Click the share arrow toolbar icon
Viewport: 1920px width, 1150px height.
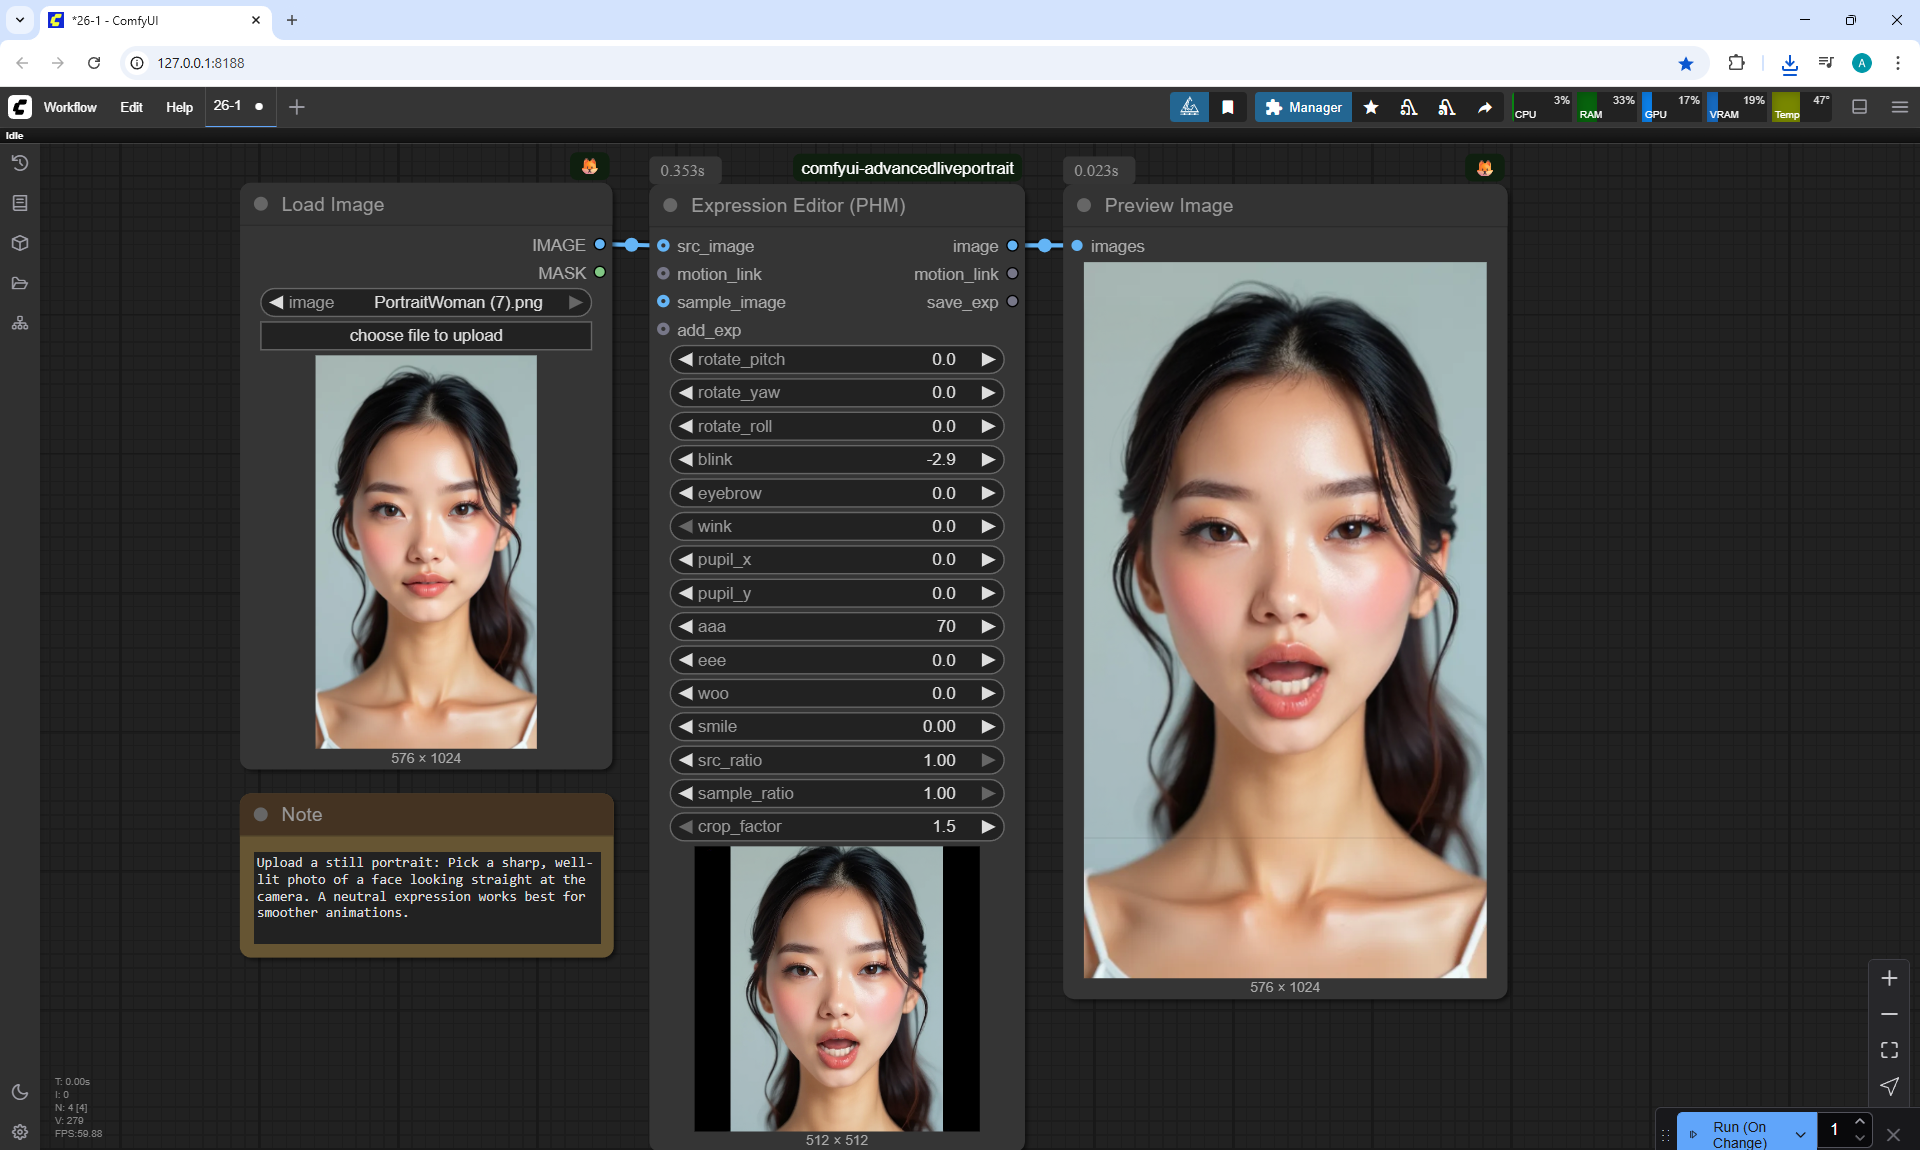[1485, 107]
